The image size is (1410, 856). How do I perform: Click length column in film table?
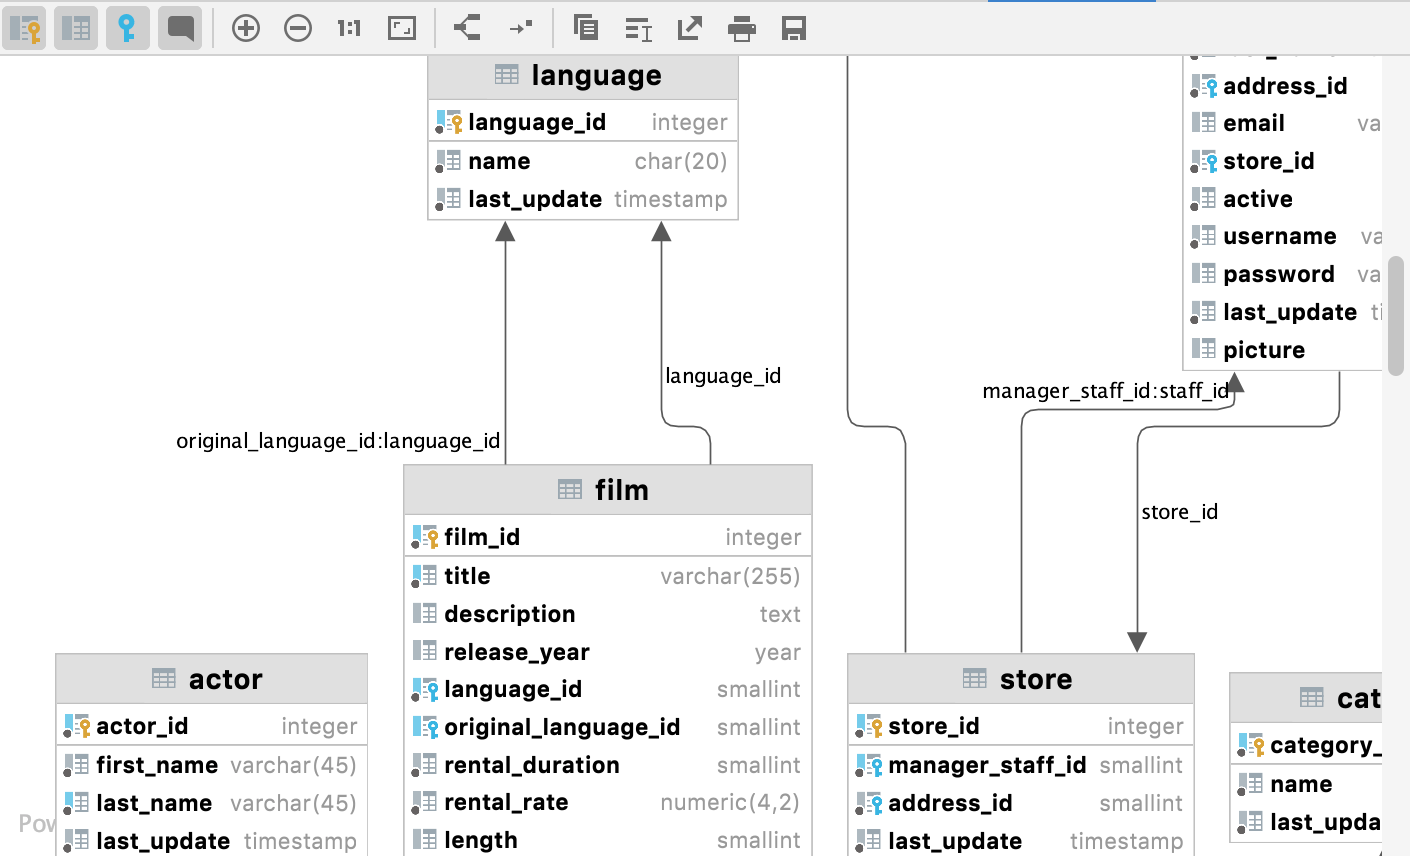tap(608, 840)
